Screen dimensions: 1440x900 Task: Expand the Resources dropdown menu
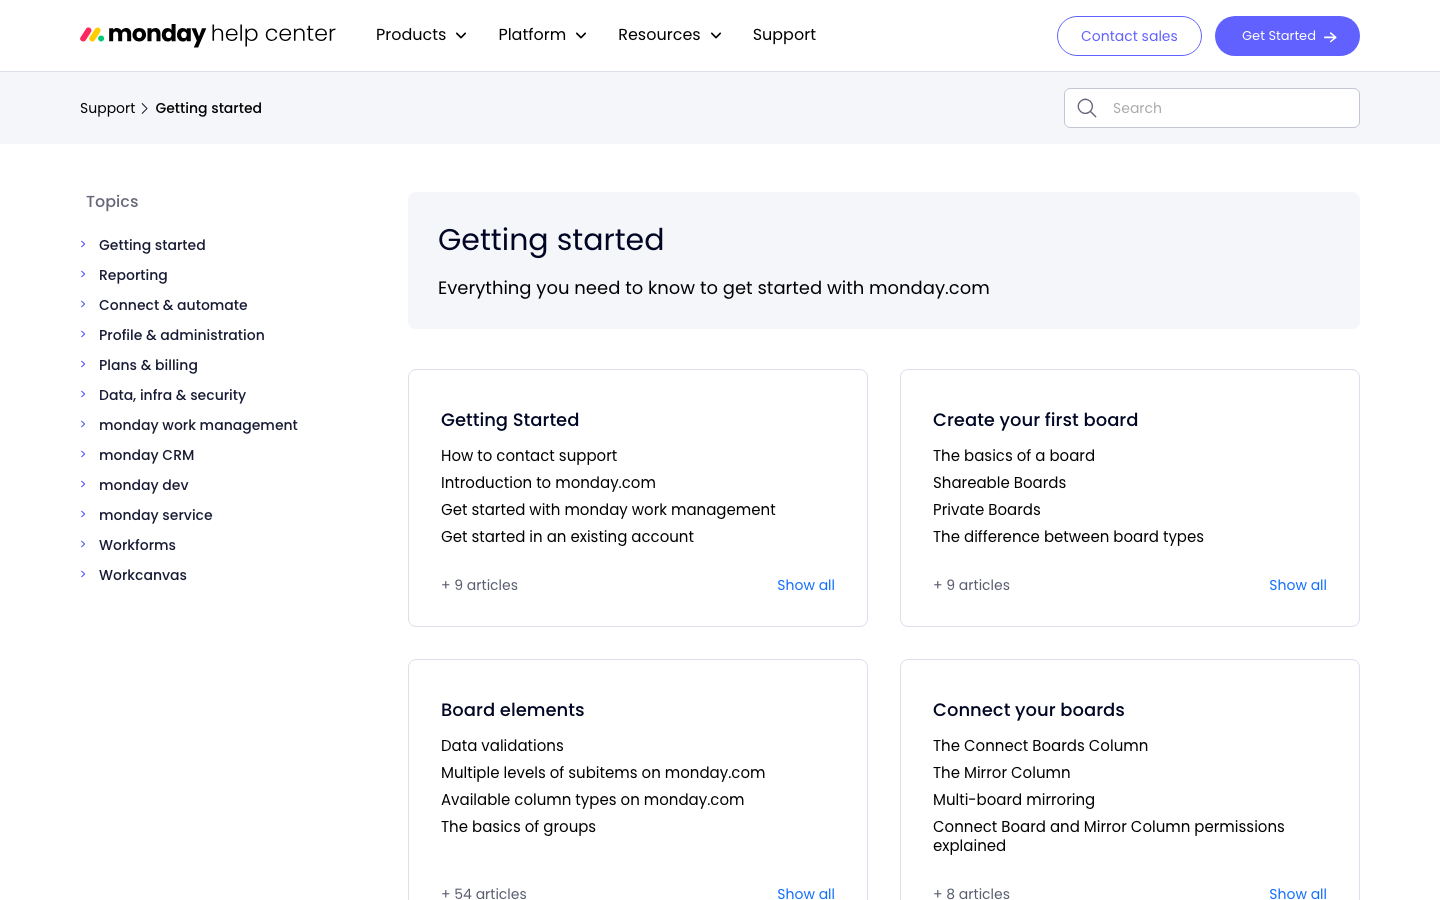[x=669, y=35]
